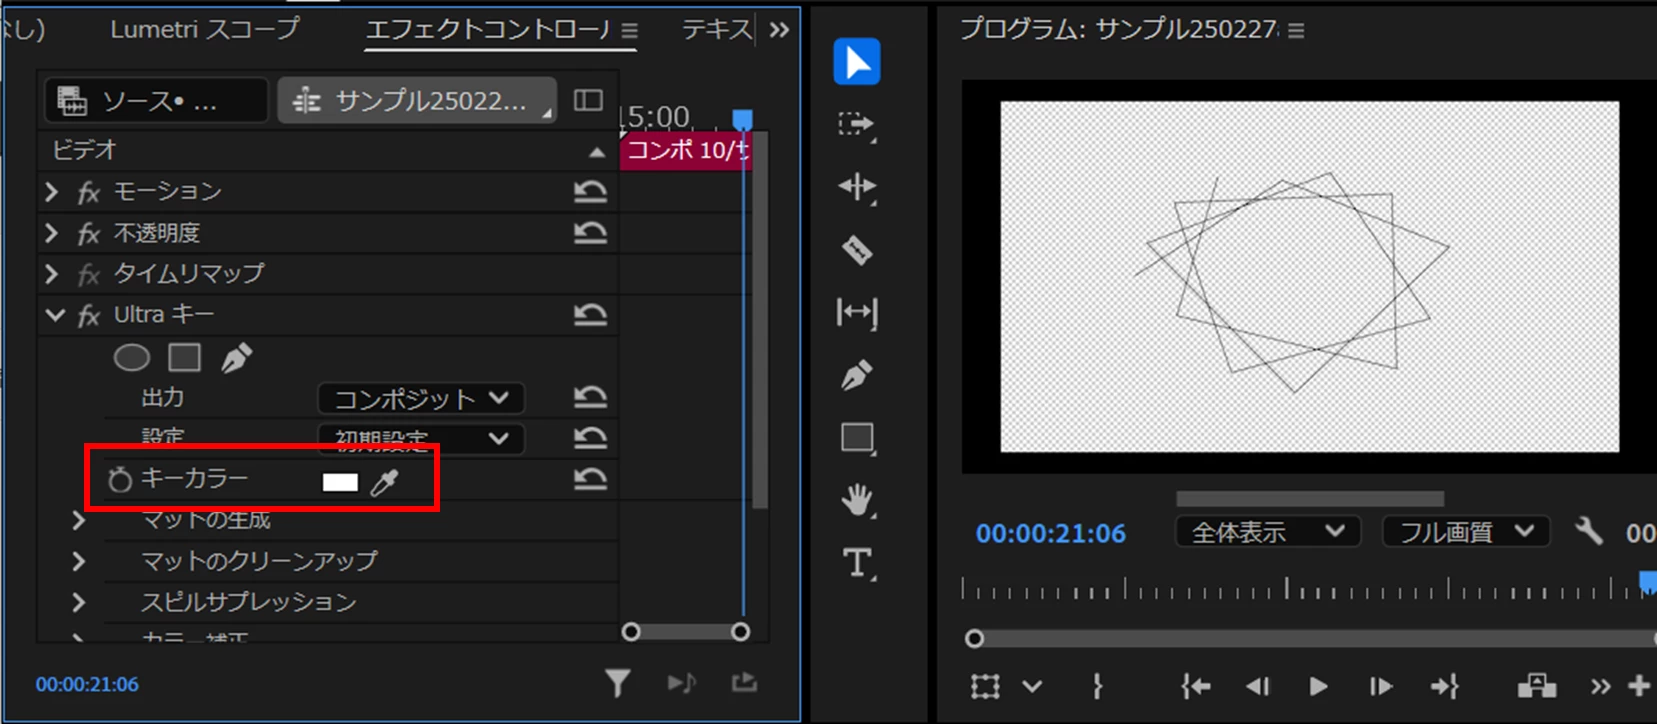Pick the free draw bezier mask pen
This screenshot has height=724, width=1657.
pyautogui.click(x=237, y=357)
